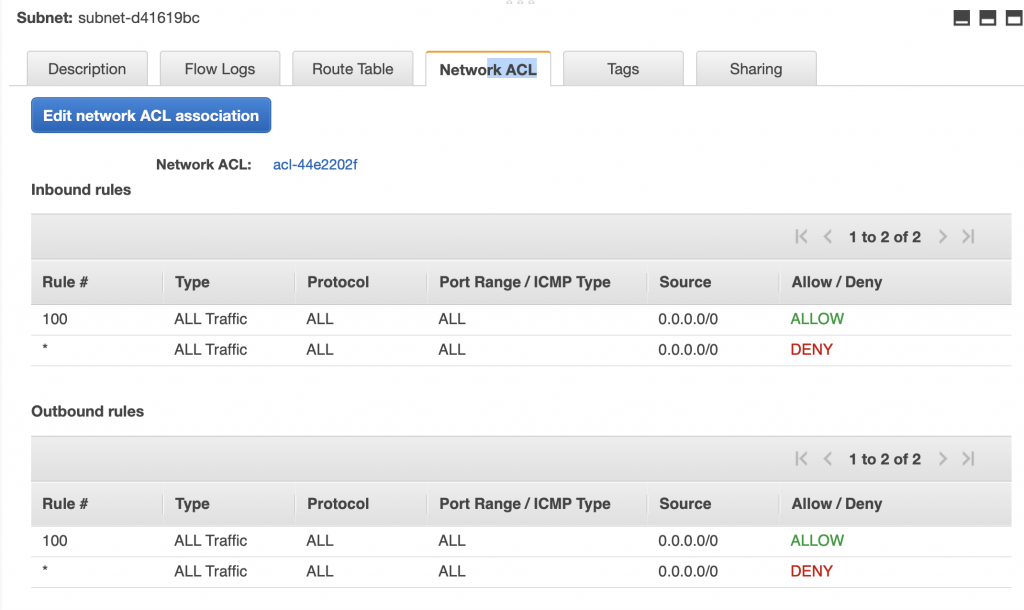Click Outbound '1 to 2 of 2' pagination text
Viewport: 1024px width, 610px height.
[885, 459]
